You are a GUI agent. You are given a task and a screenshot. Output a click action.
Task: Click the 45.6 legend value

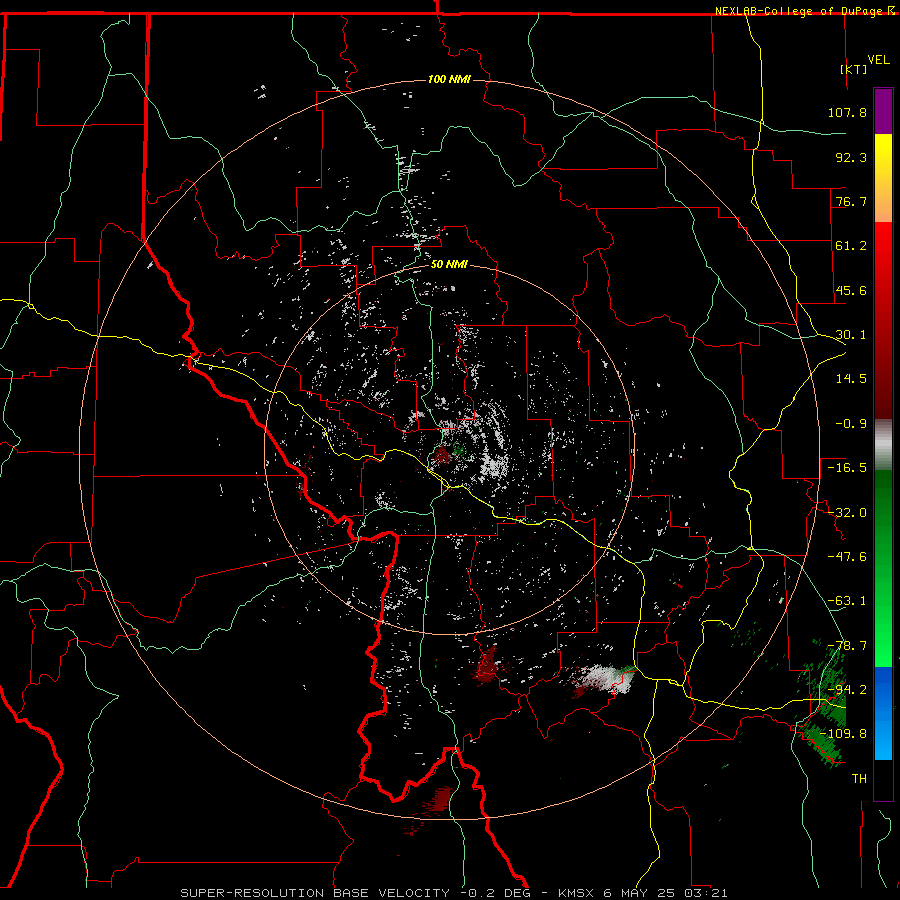pos(851,290)
